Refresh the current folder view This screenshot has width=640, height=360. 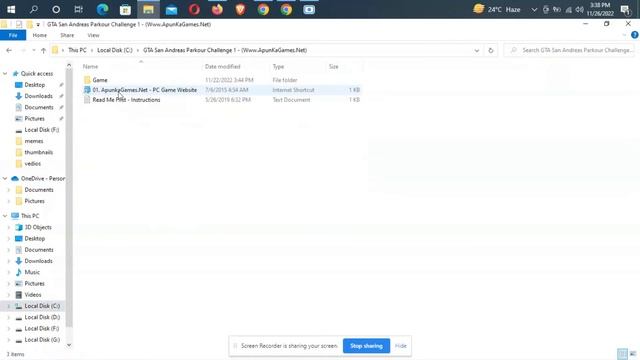pos(491,50)
